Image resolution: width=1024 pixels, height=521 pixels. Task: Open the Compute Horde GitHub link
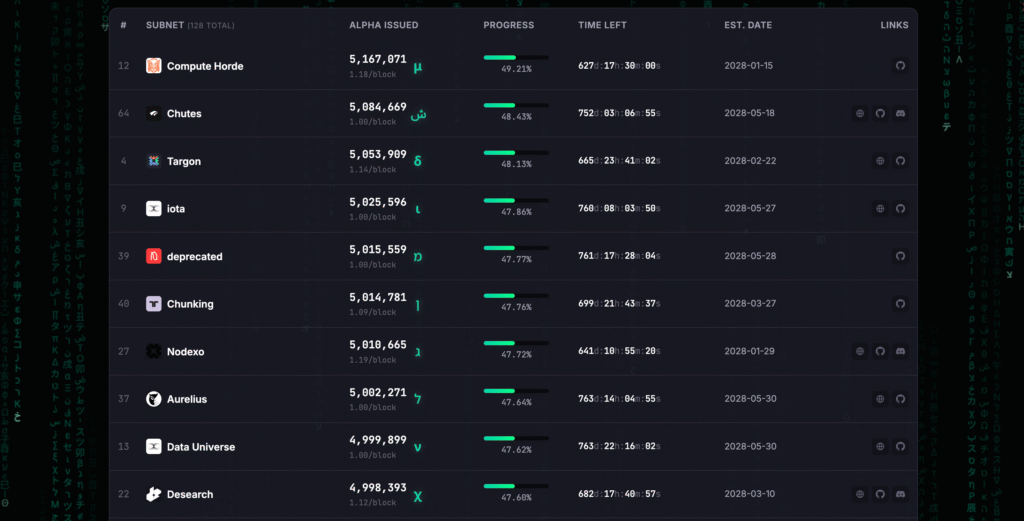[899, 66]
